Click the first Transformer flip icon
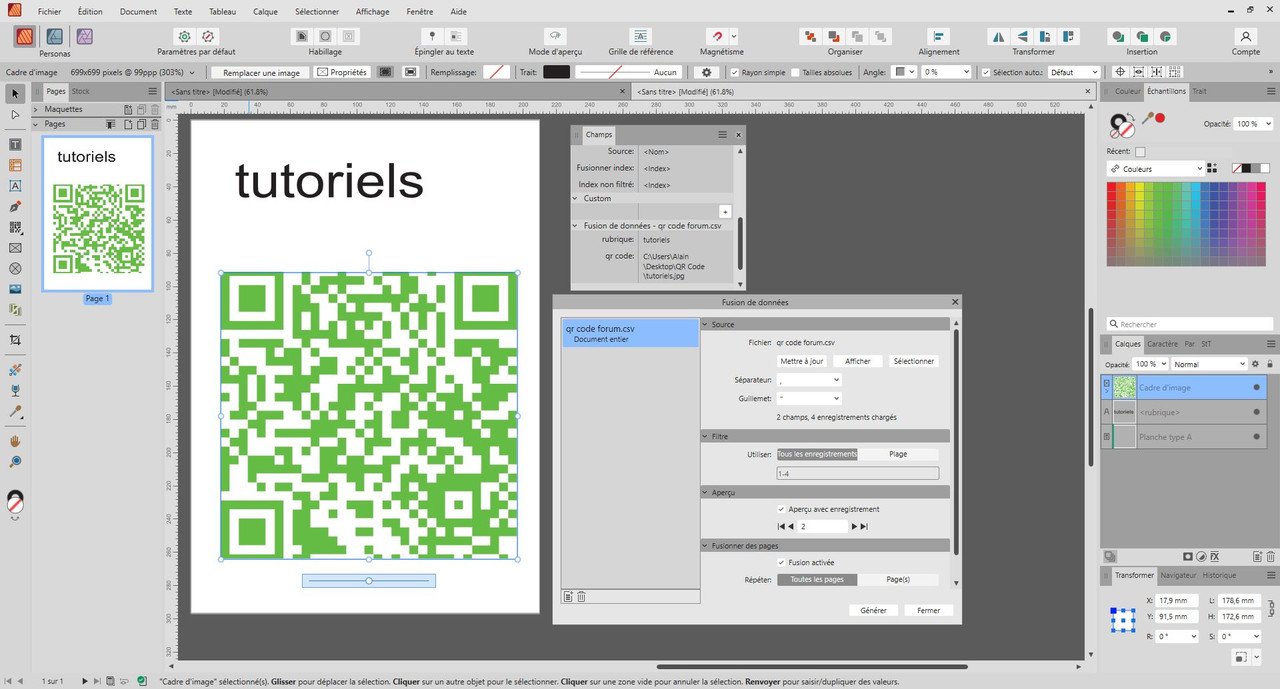1280x689 pixels. click(998, 36)
